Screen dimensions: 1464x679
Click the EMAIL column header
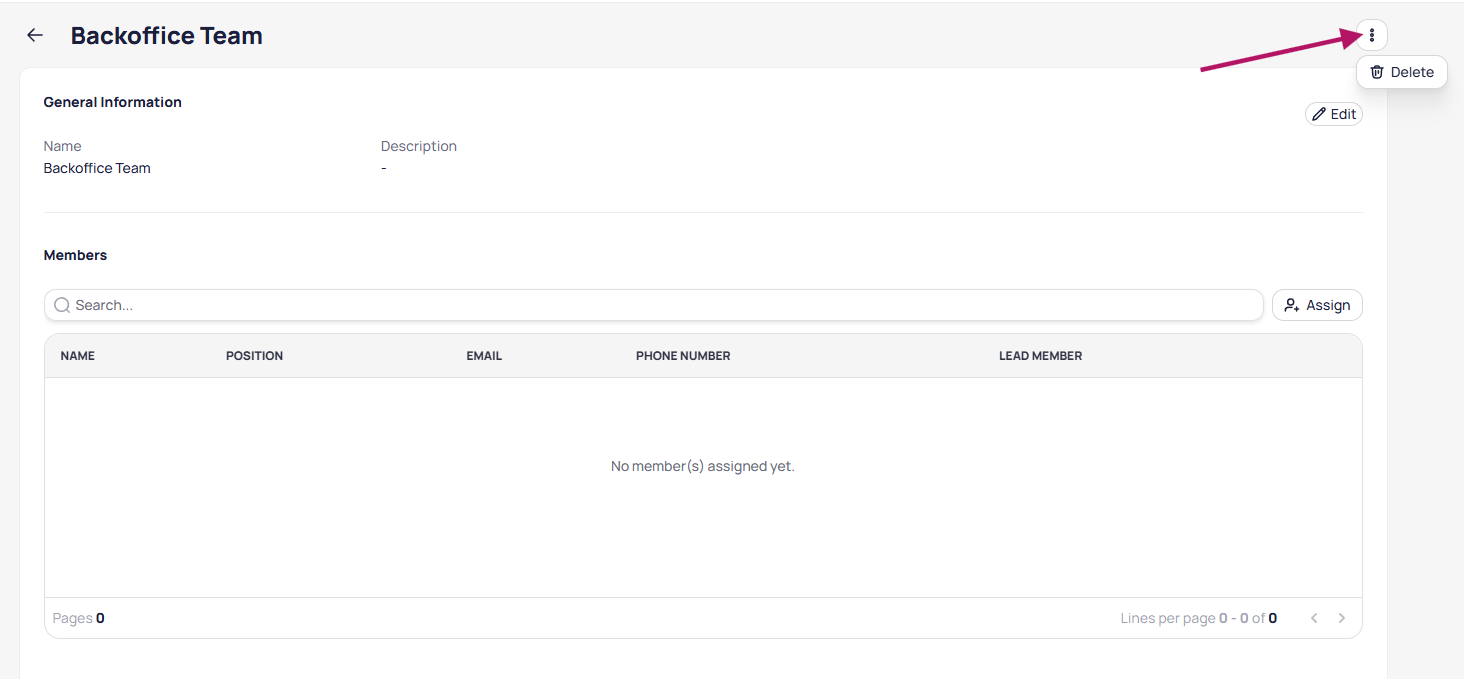(x=484, y=356)
